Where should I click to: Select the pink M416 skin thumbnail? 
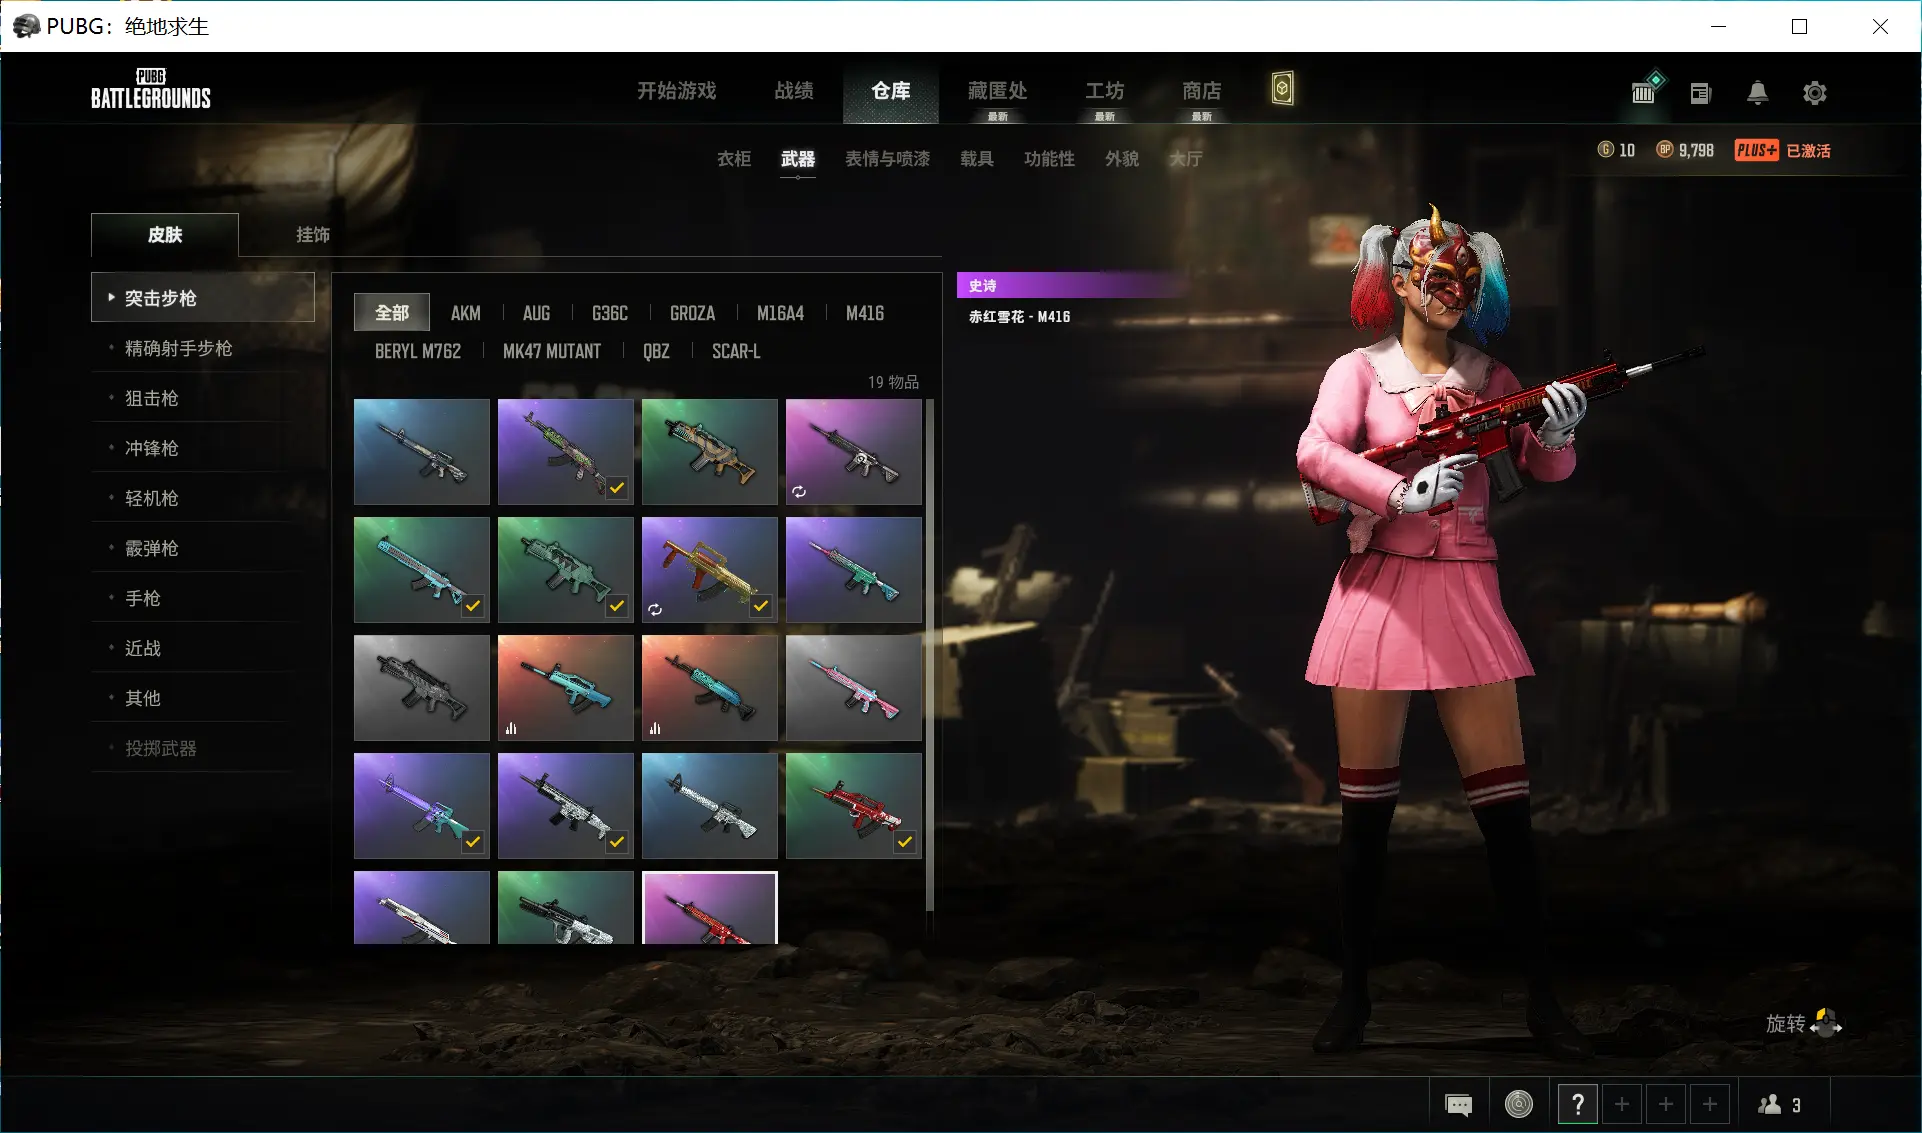pyautogui.click(x=854, y=688)
